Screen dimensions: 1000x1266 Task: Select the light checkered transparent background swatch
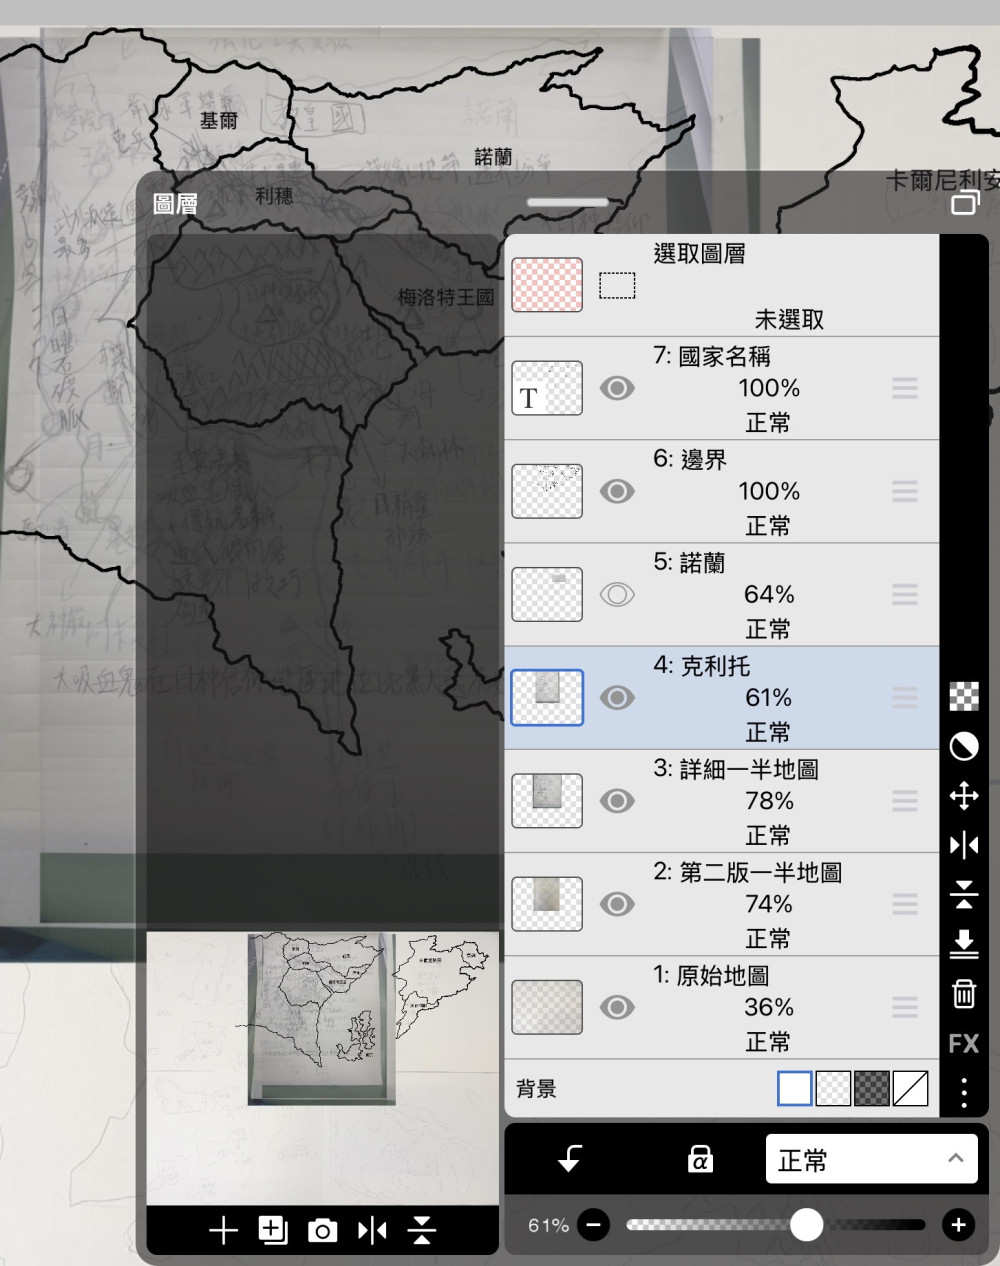(x=834, y=1089)
